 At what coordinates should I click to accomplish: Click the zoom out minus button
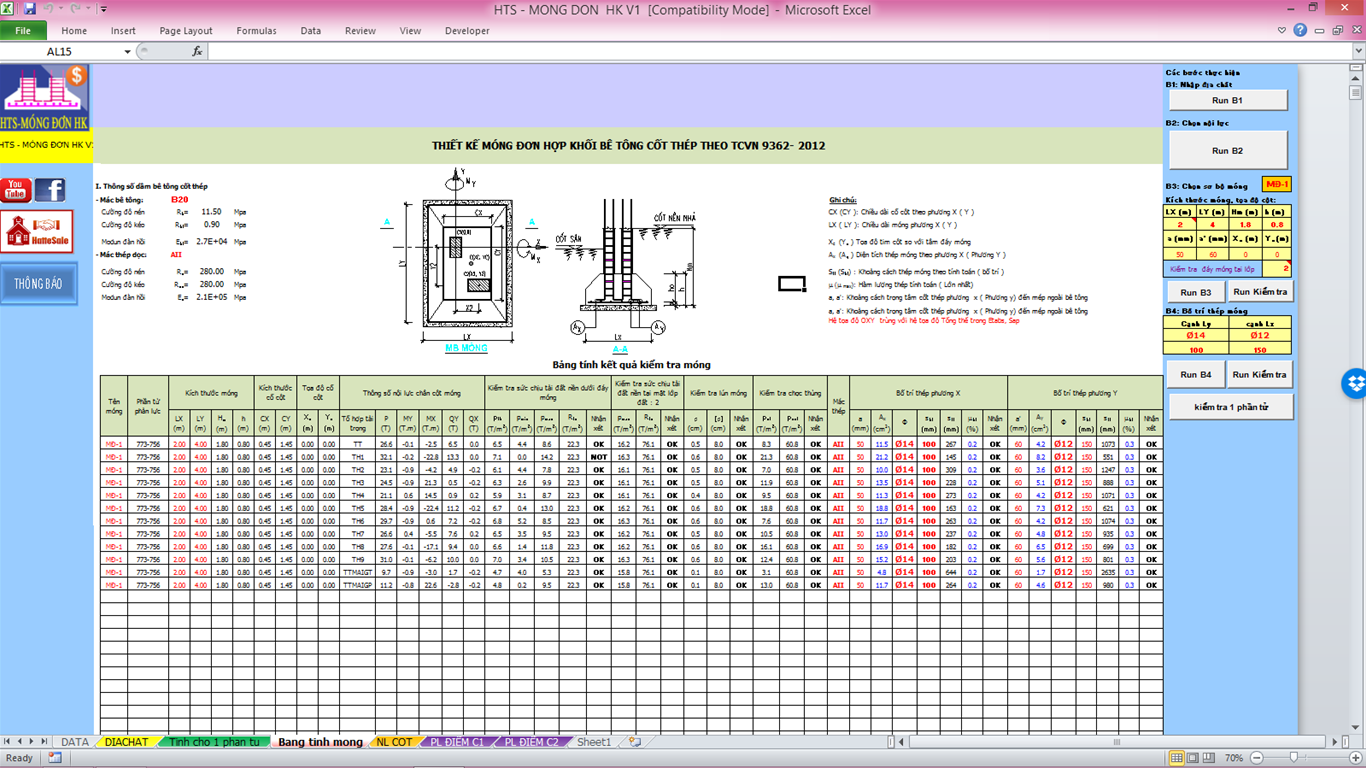[x=1255, y=758]
